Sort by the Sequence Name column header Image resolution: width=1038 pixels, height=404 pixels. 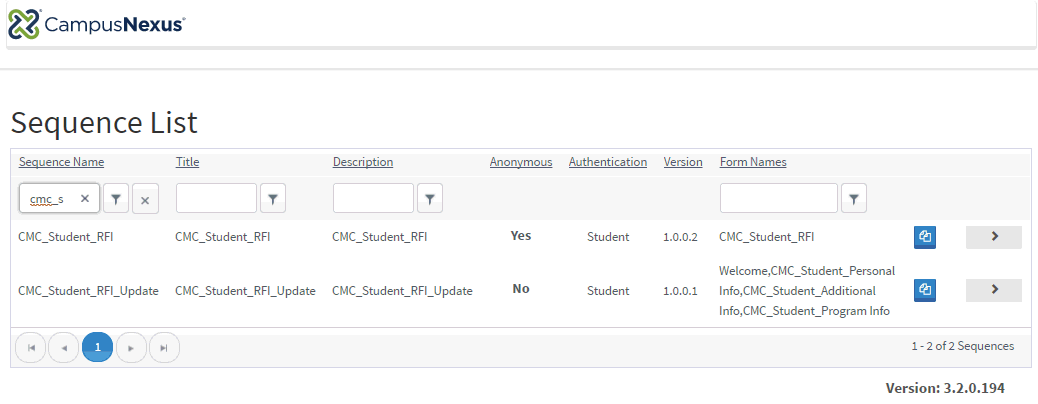point(61,162)
